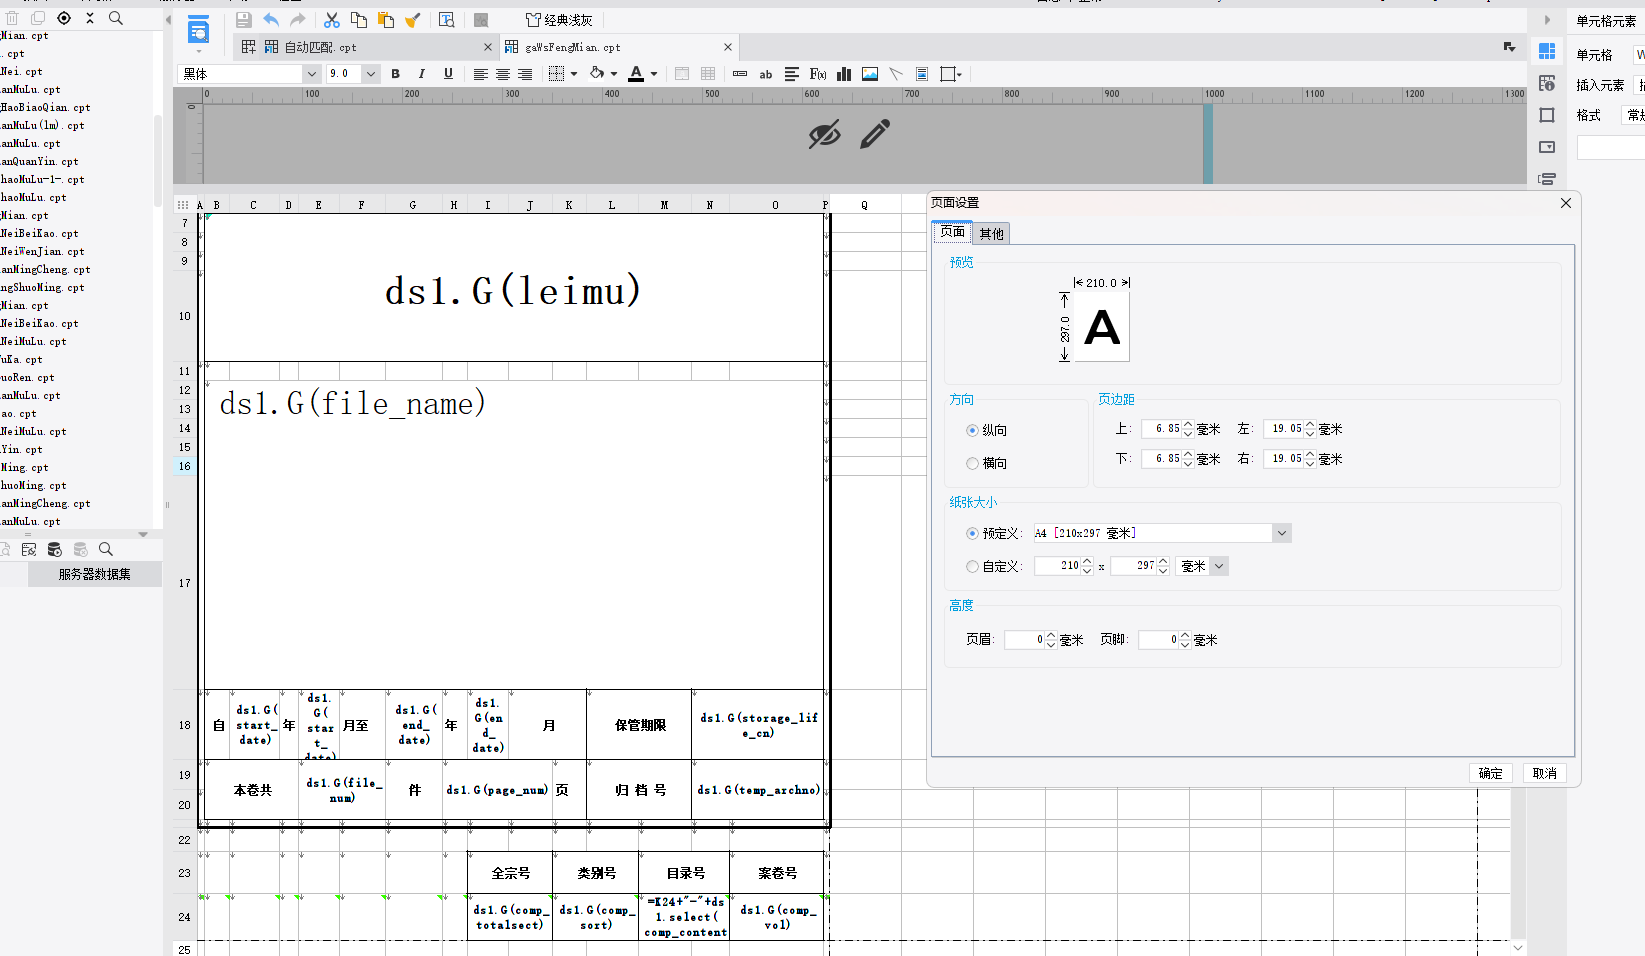Undo the last action

(x=271, y=19)
